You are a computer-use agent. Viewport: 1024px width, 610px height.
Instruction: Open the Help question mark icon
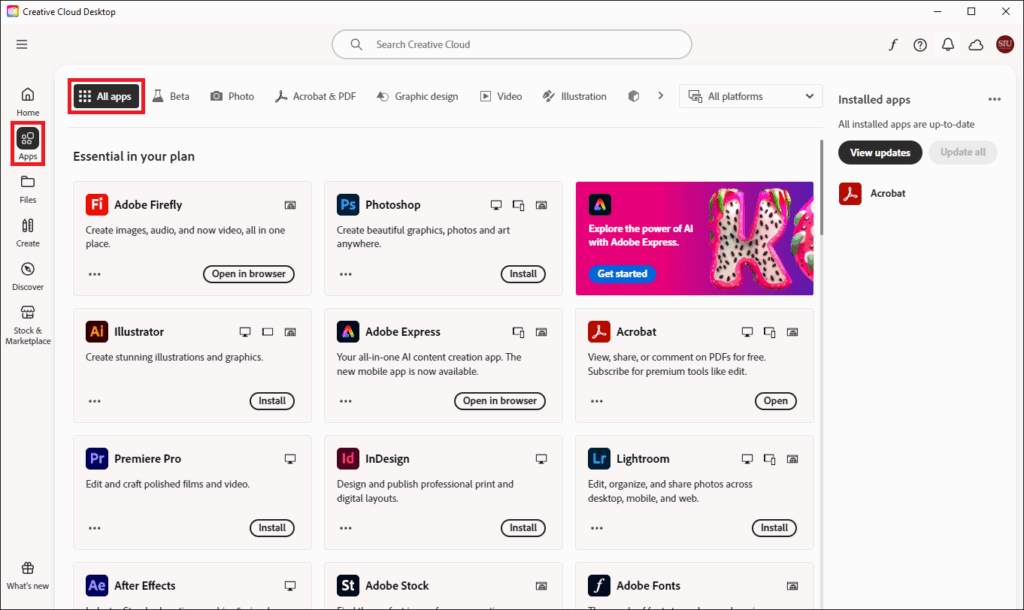[920, 44]
